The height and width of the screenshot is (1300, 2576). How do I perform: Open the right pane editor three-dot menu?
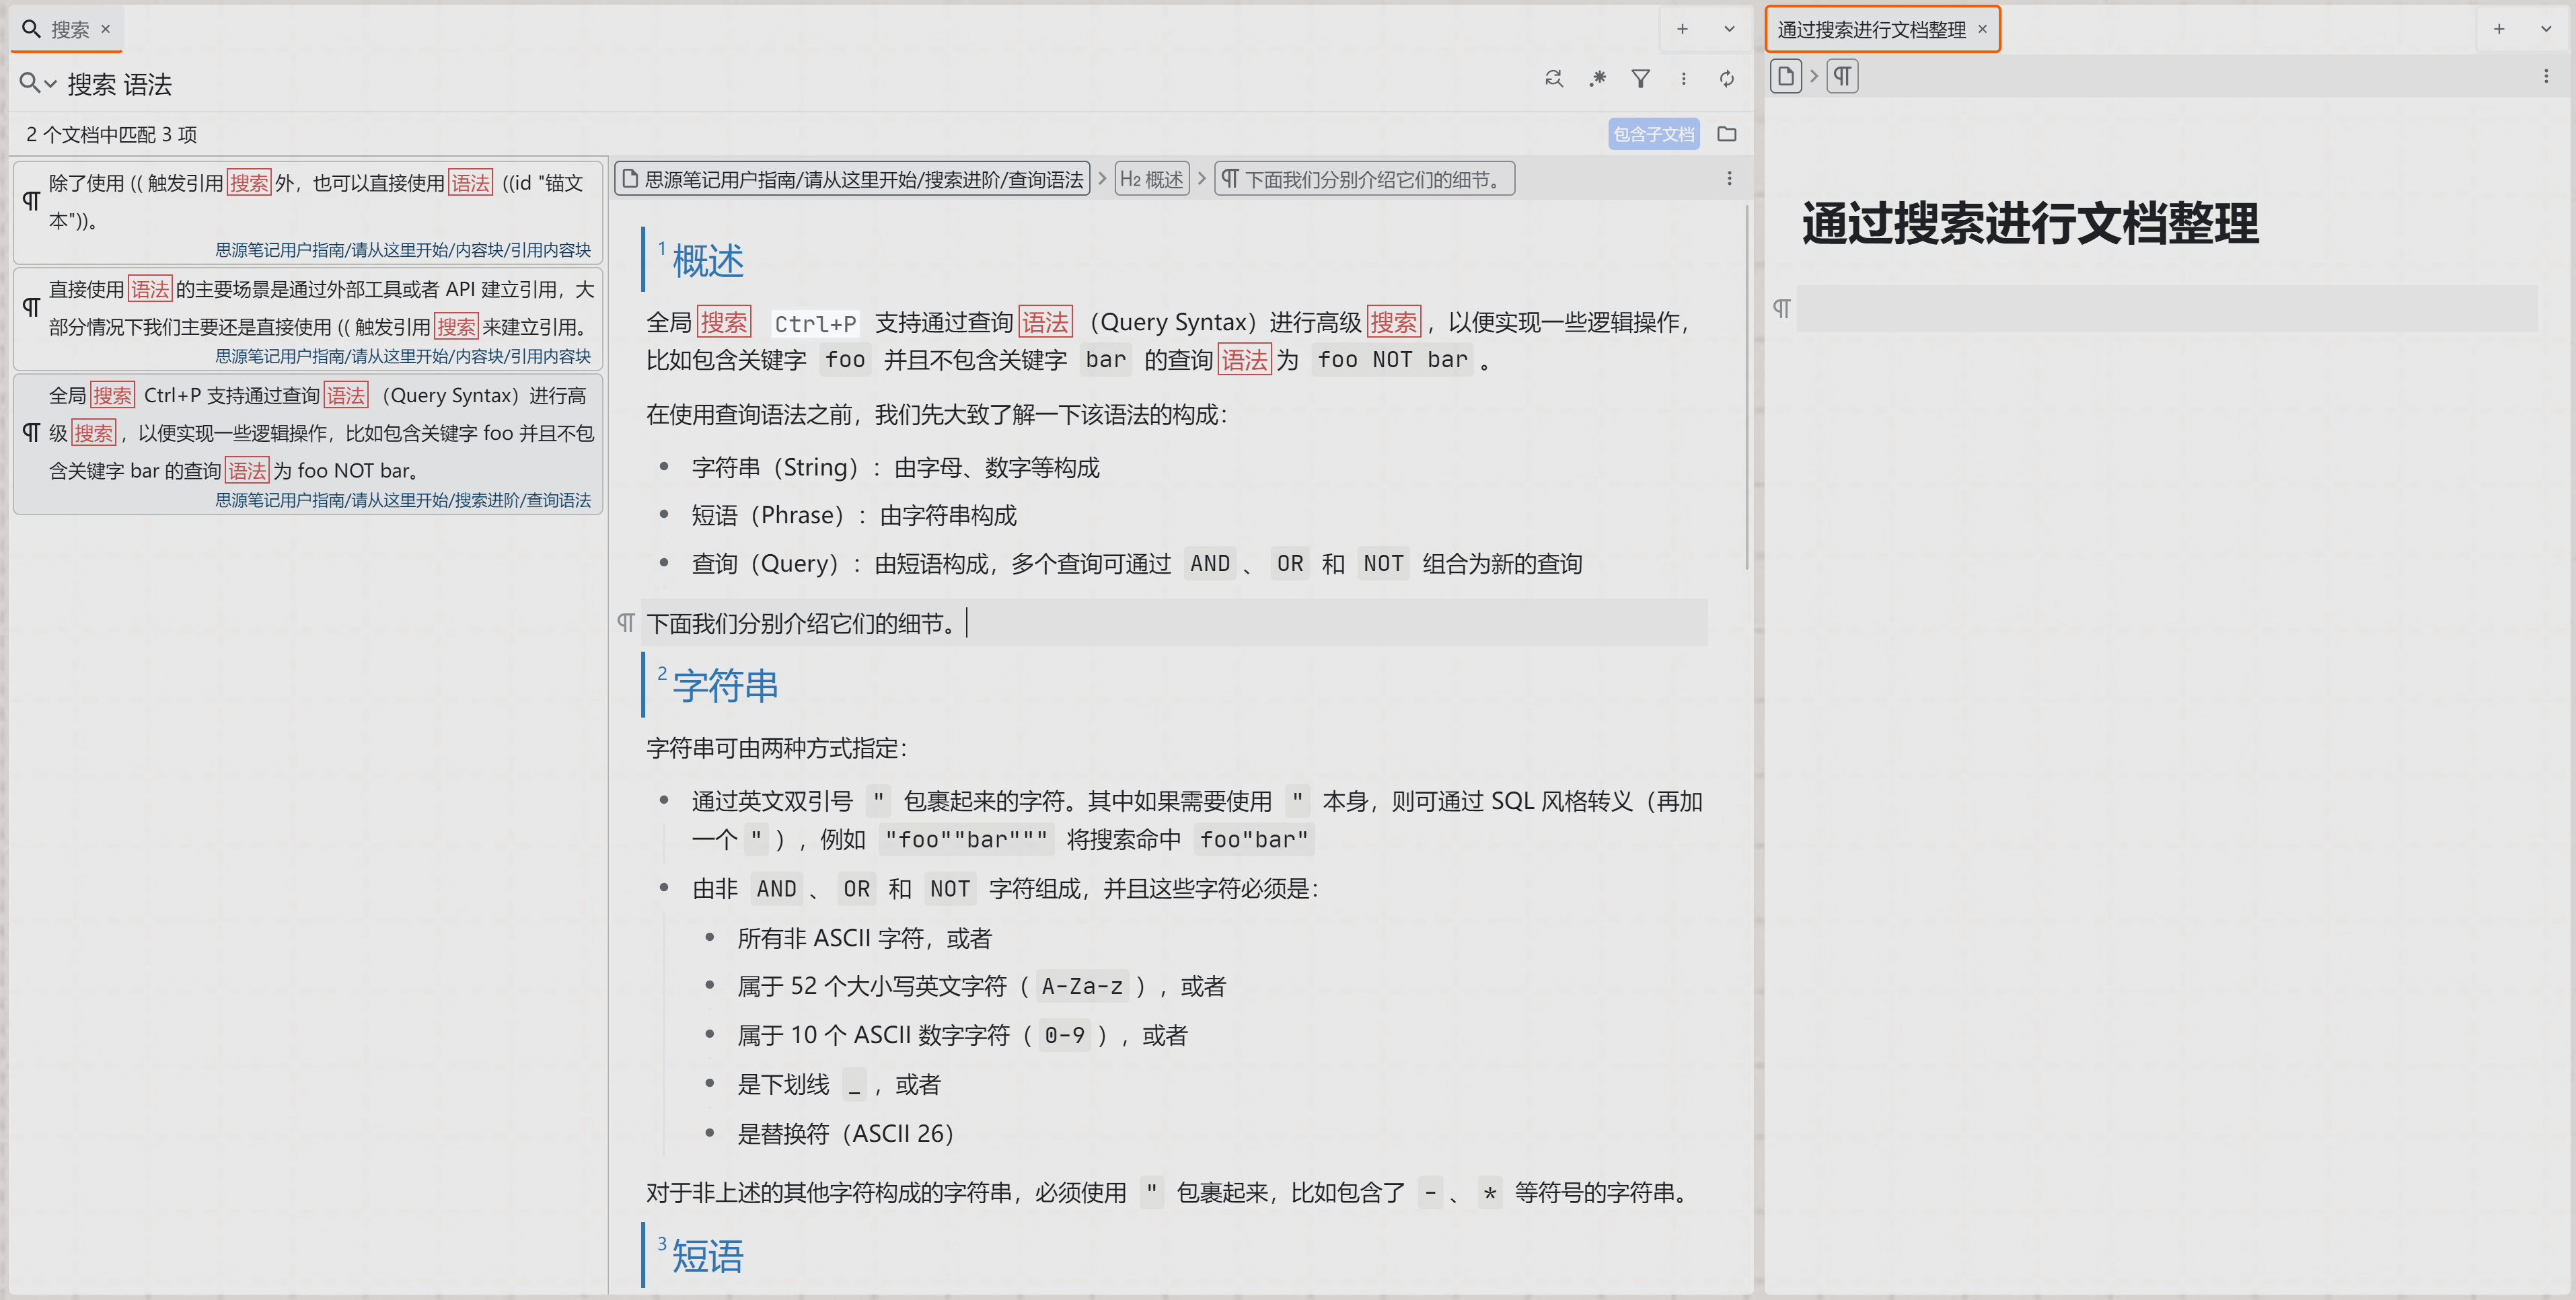point(2546,77)
